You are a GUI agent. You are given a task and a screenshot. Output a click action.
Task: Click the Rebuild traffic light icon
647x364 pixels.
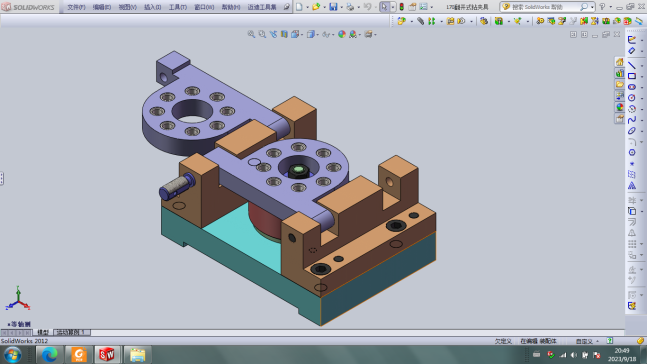401,7
